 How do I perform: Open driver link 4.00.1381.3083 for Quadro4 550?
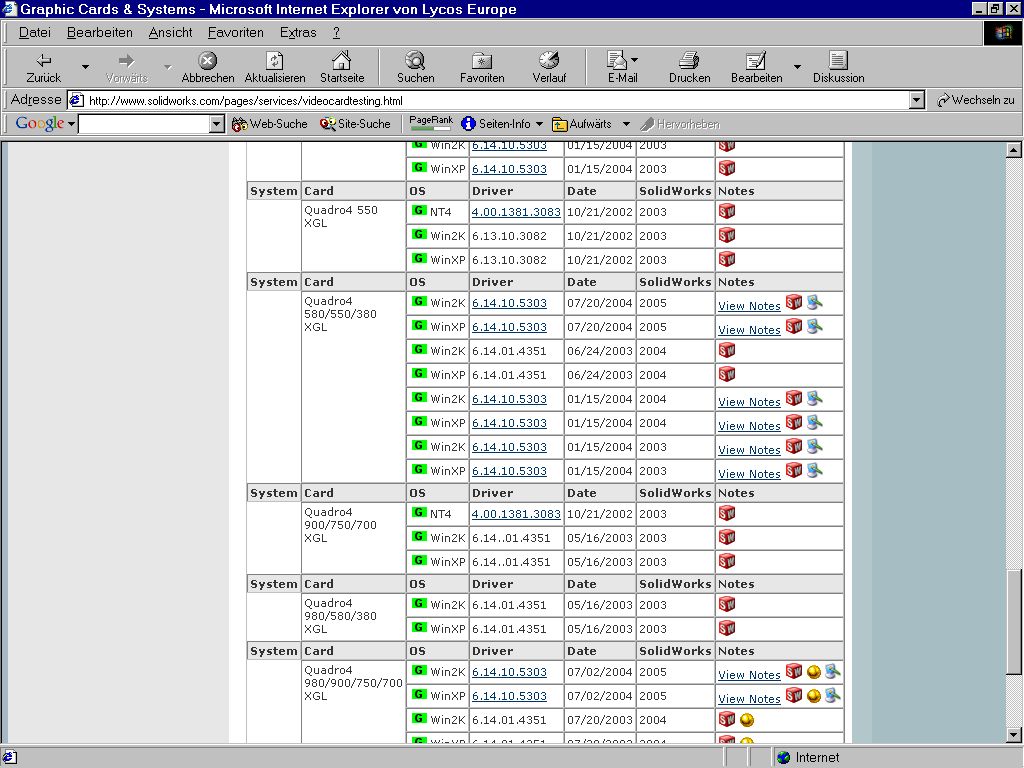(x=516, y=212)
